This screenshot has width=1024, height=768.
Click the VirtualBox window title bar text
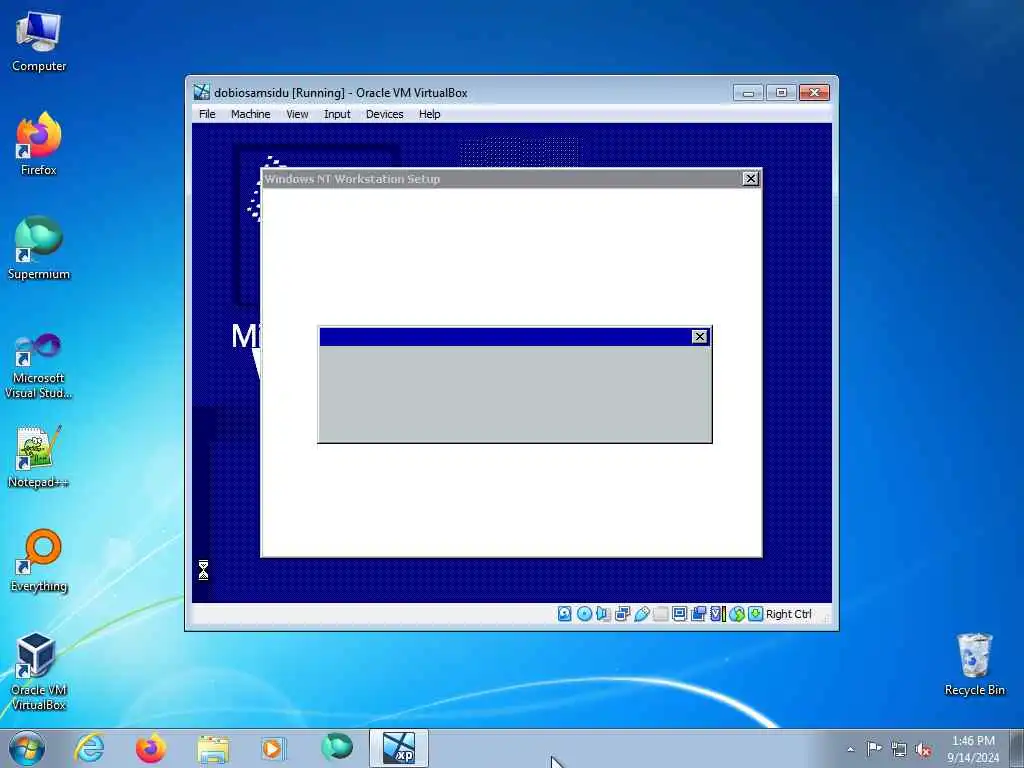[340, 93]
